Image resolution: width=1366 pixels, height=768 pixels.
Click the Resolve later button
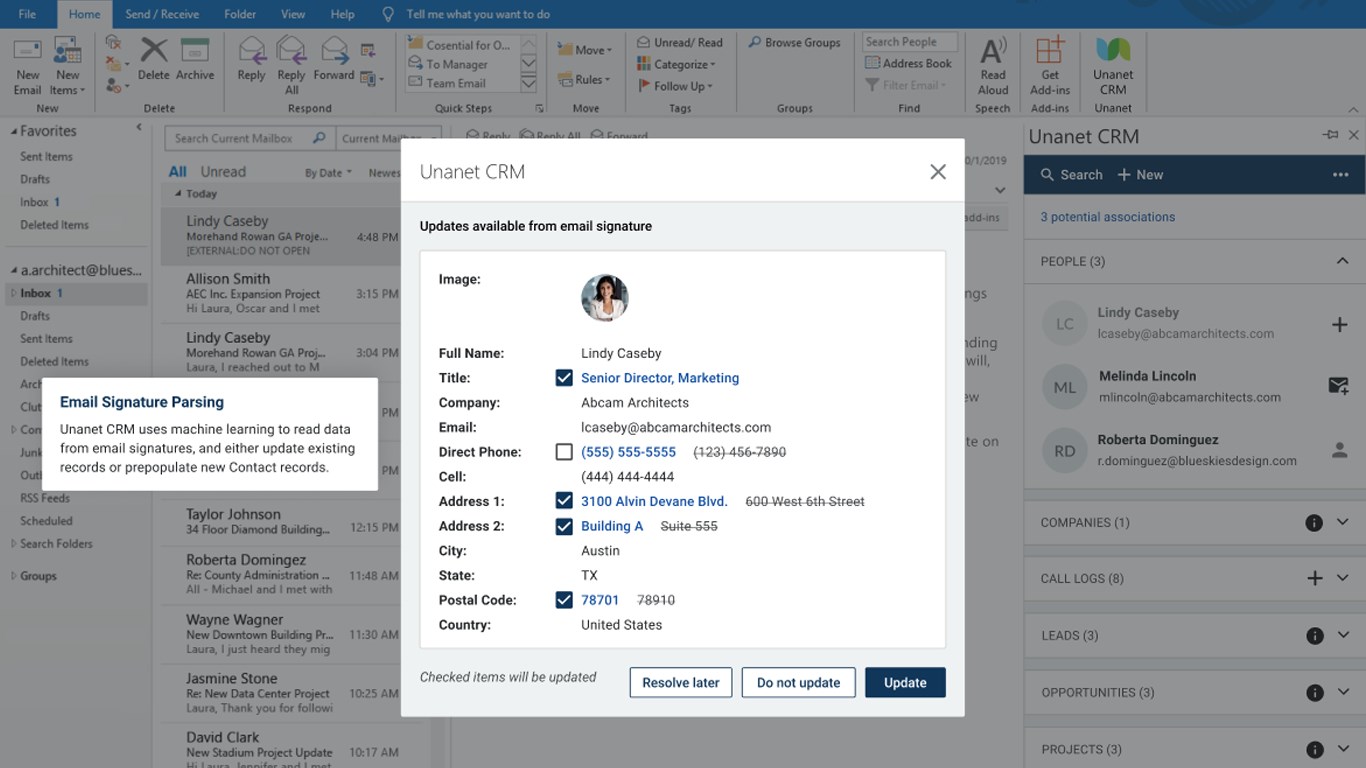click(x=681, y=682)
